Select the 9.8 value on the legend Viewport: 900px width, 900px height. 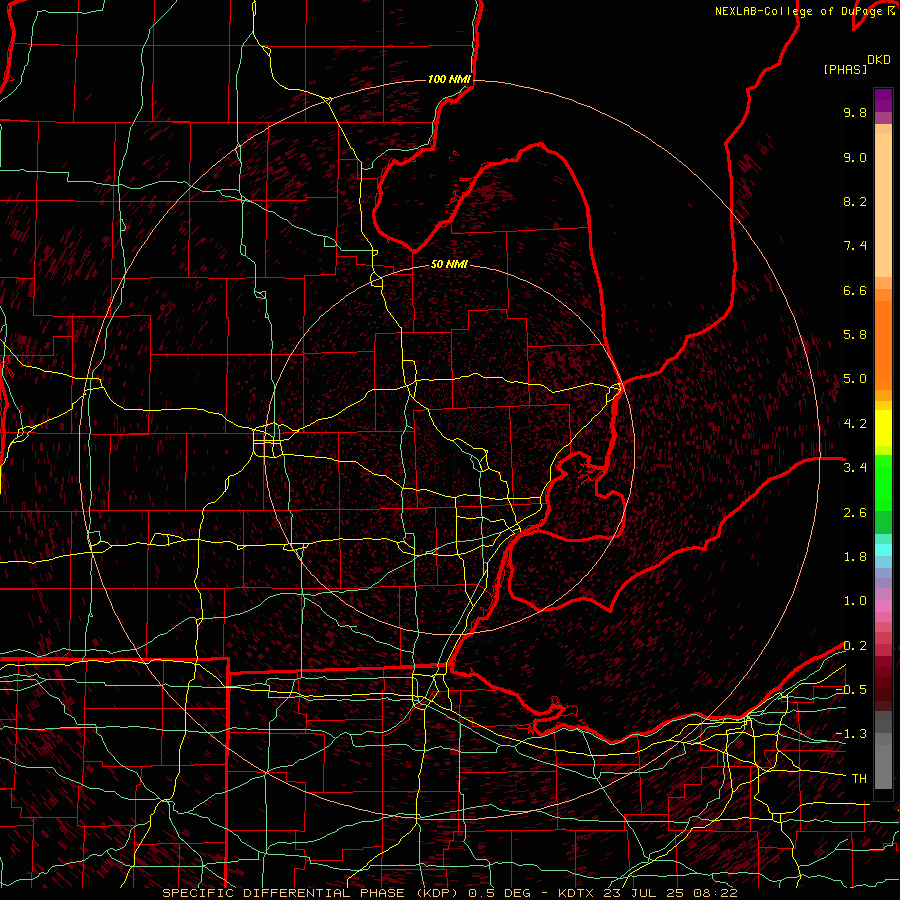coord(855,112)
